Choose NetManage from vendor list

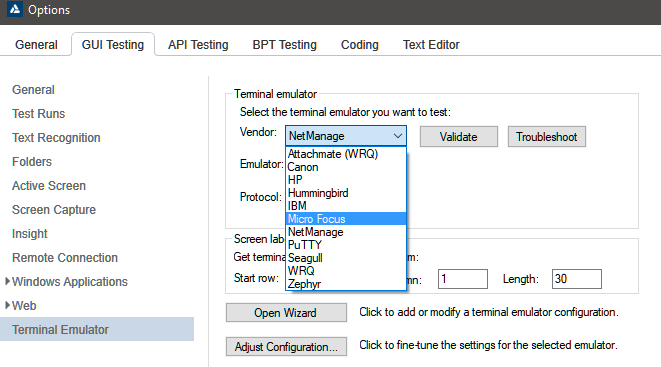[x=346, y=232]
